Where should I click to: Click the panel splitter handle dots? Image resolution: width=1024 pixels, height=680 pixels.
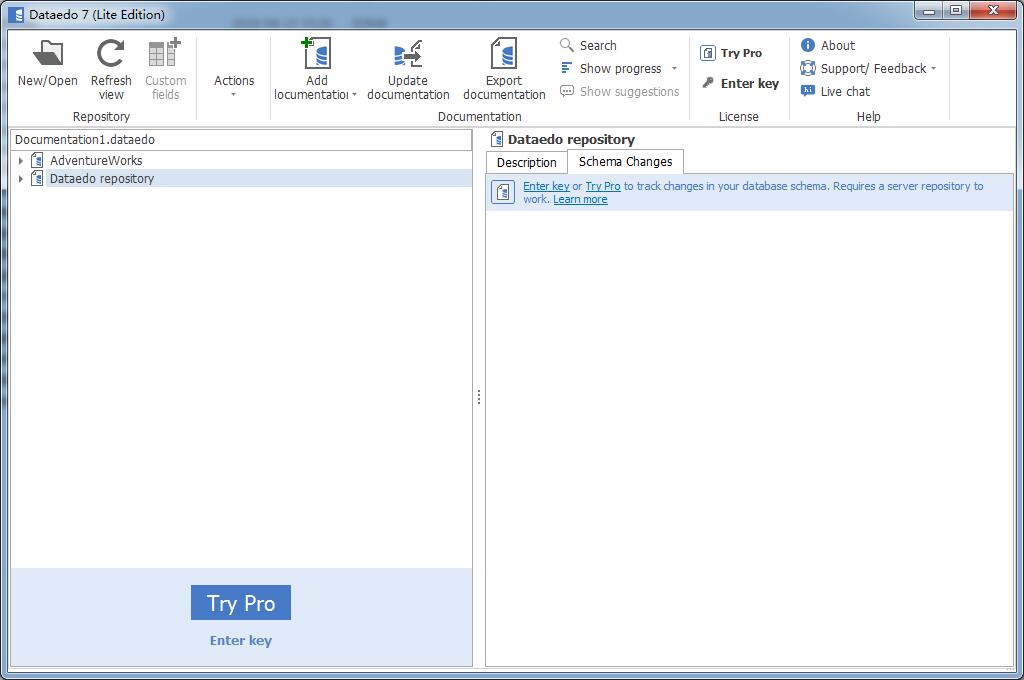point(479,397)
